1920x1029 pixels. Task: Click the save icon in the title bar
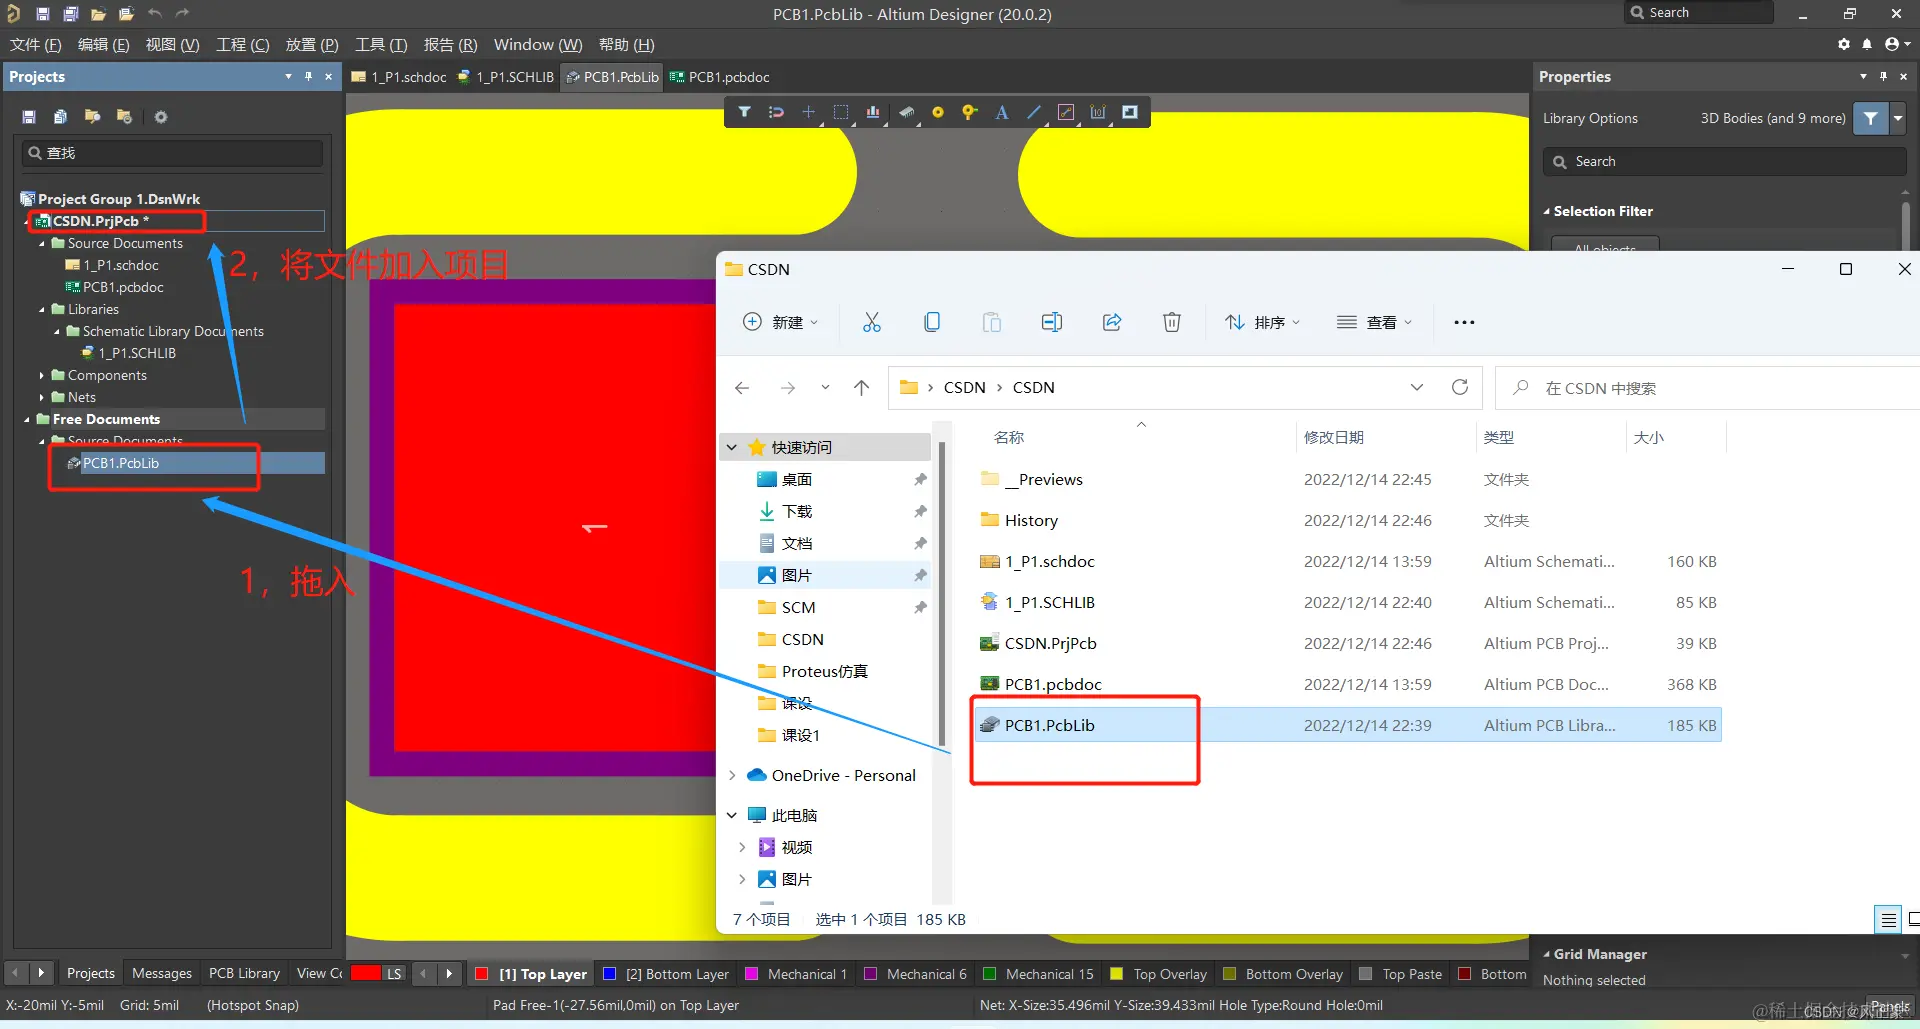point(42,14)
